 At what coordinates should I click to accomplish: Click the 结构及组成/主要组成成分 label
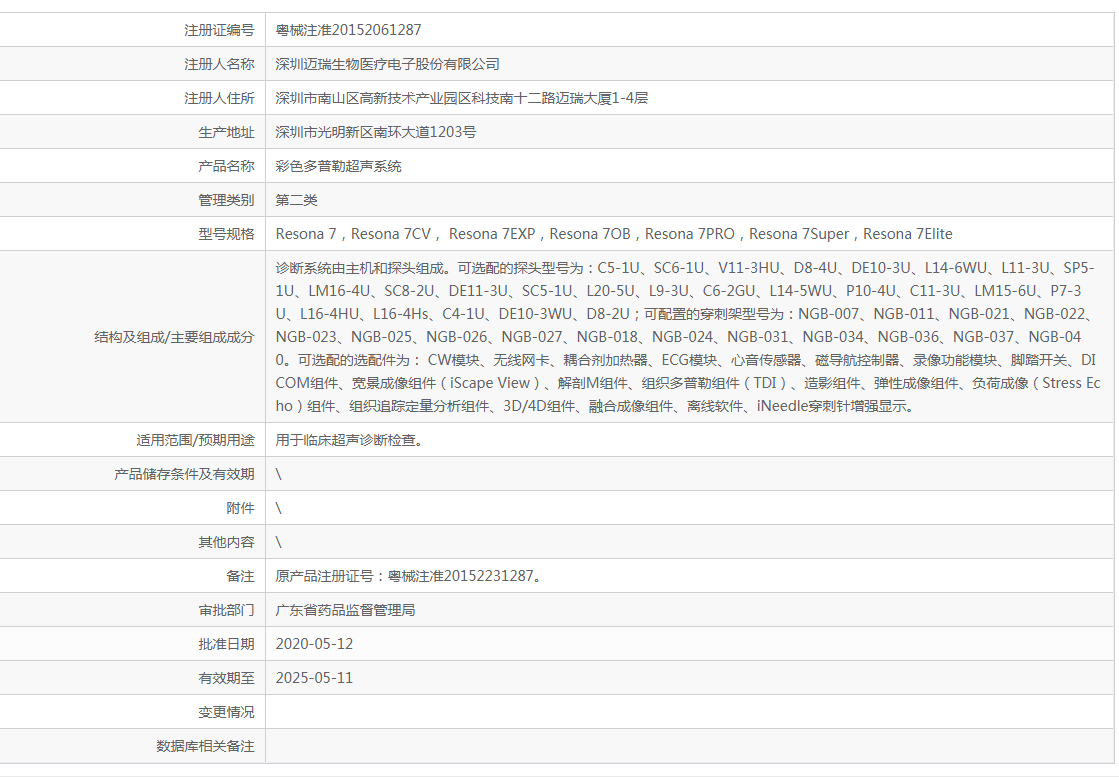tap(174, 337)
